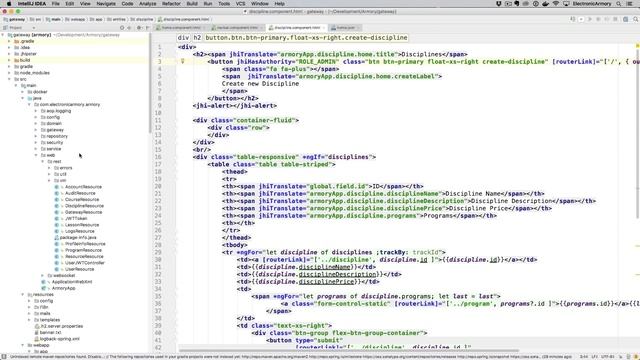The height and width of the screenshot is (360, 640).
Task: Click the Project panel vertical scrollbar
Action: coord(150,84)
